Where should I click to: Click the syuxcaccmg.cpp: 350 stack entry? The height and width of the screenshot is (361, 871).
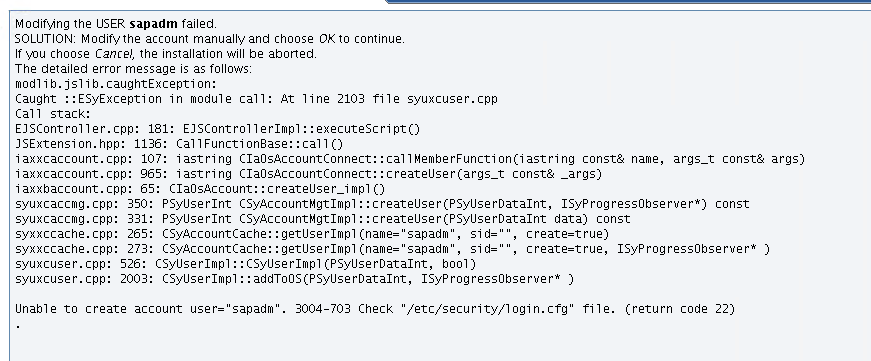coord(382,204)
